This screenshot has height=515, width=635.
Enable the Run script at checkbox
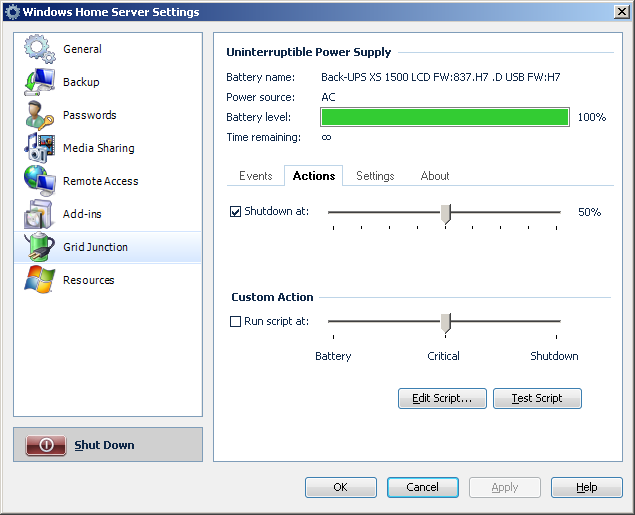[x=235, y=321]
